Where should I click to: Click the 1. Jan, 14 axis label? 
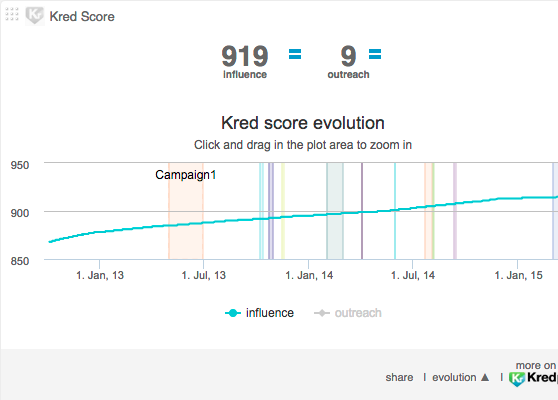point(309,275)
